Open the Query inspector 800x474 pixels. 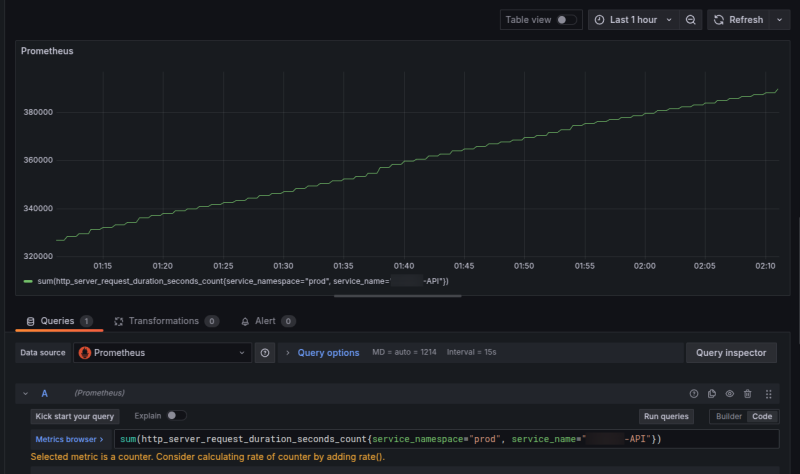730,353
